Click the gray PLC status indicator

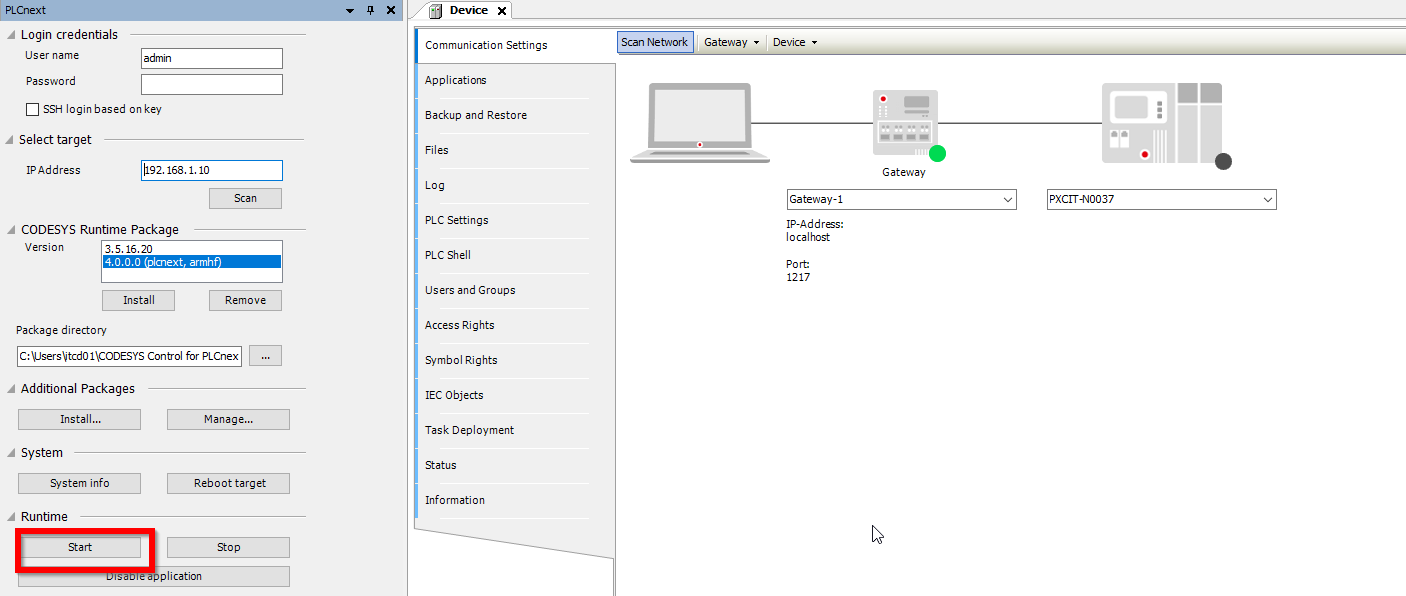1223,161
